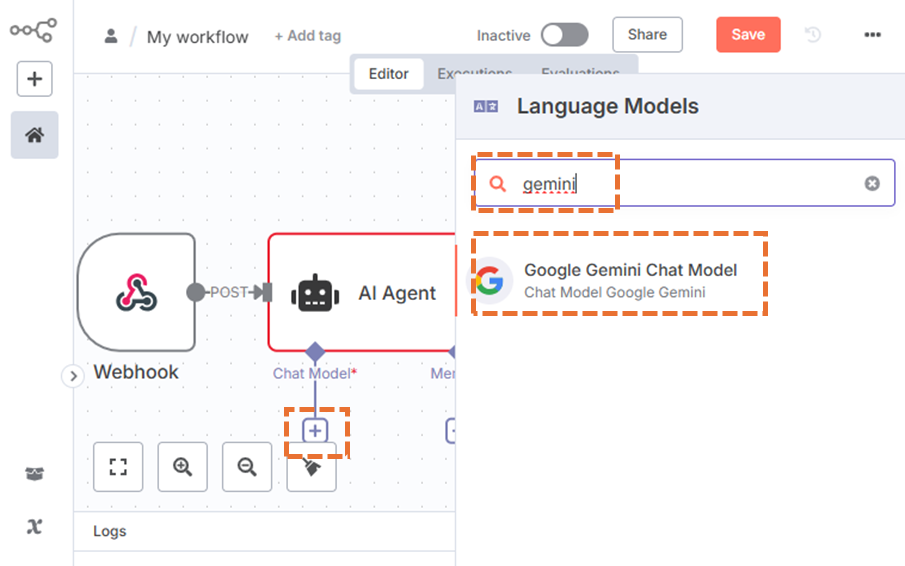This screenshot has width=905, height=566.
Task: Zoom out on the canvas
Action: [x=247, y=467]
